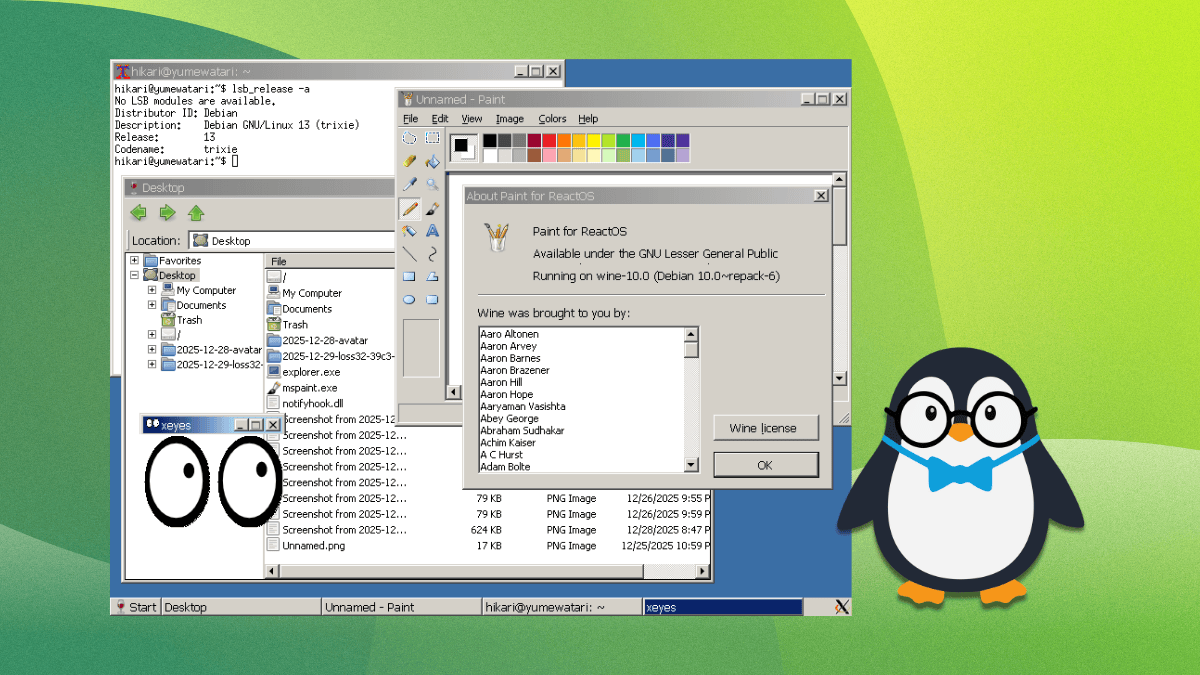Select the Rectangle shape tool
Screen dimensions: 1200x675
[409, 276]
